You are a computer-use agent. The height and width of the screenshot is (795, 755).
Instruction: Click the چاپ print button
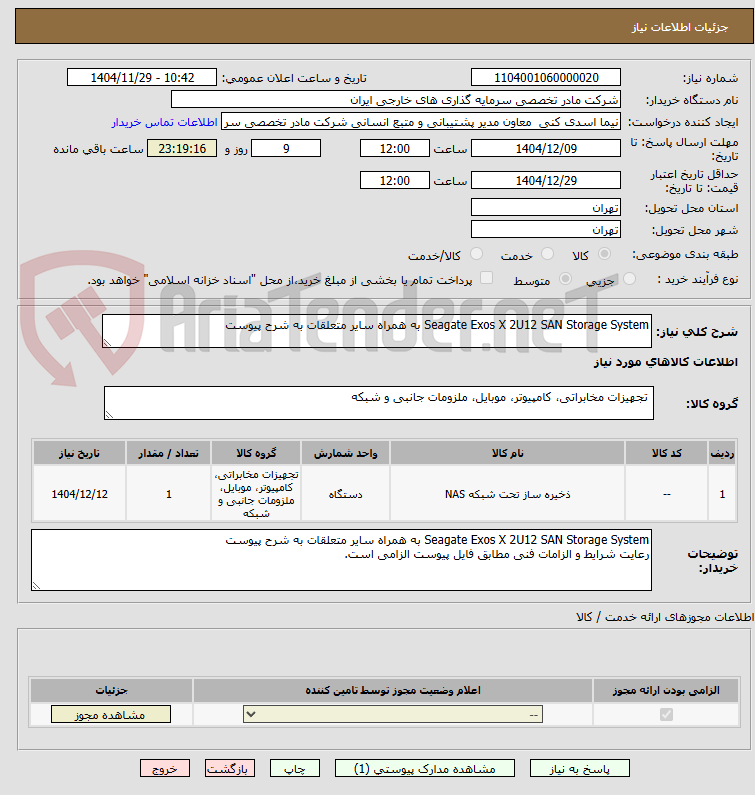click(x=295, y=769)
